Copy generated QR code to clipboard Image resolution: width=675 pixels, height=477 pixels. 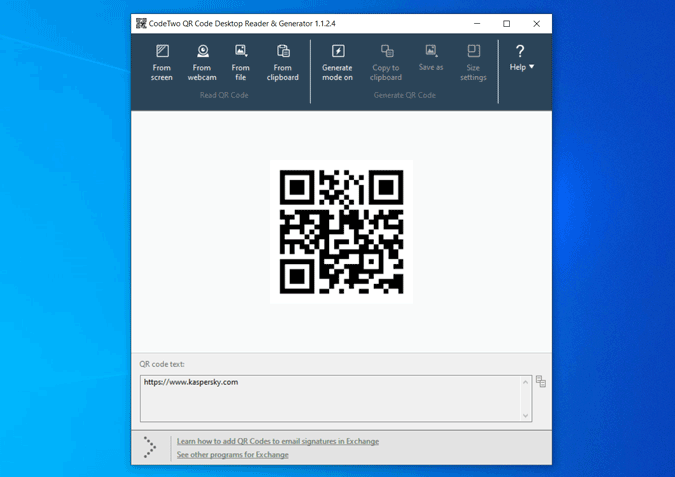386,63
